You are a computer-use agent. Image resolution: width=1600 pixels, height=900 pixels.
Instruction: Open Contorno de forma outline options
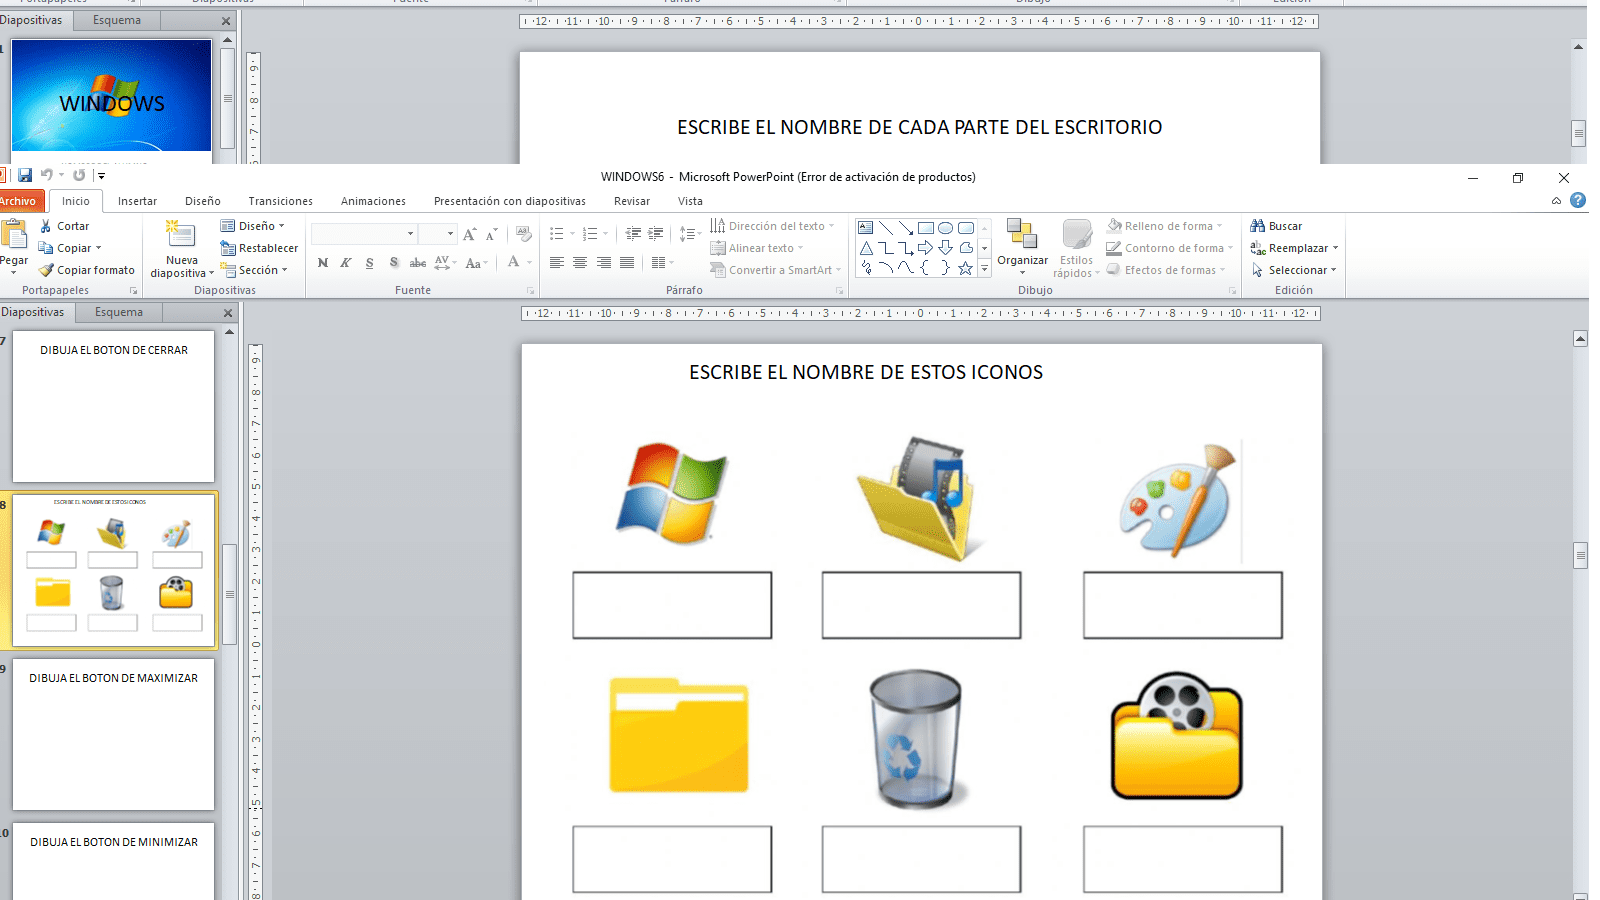pyautogui.click(x=1170, y=248)
